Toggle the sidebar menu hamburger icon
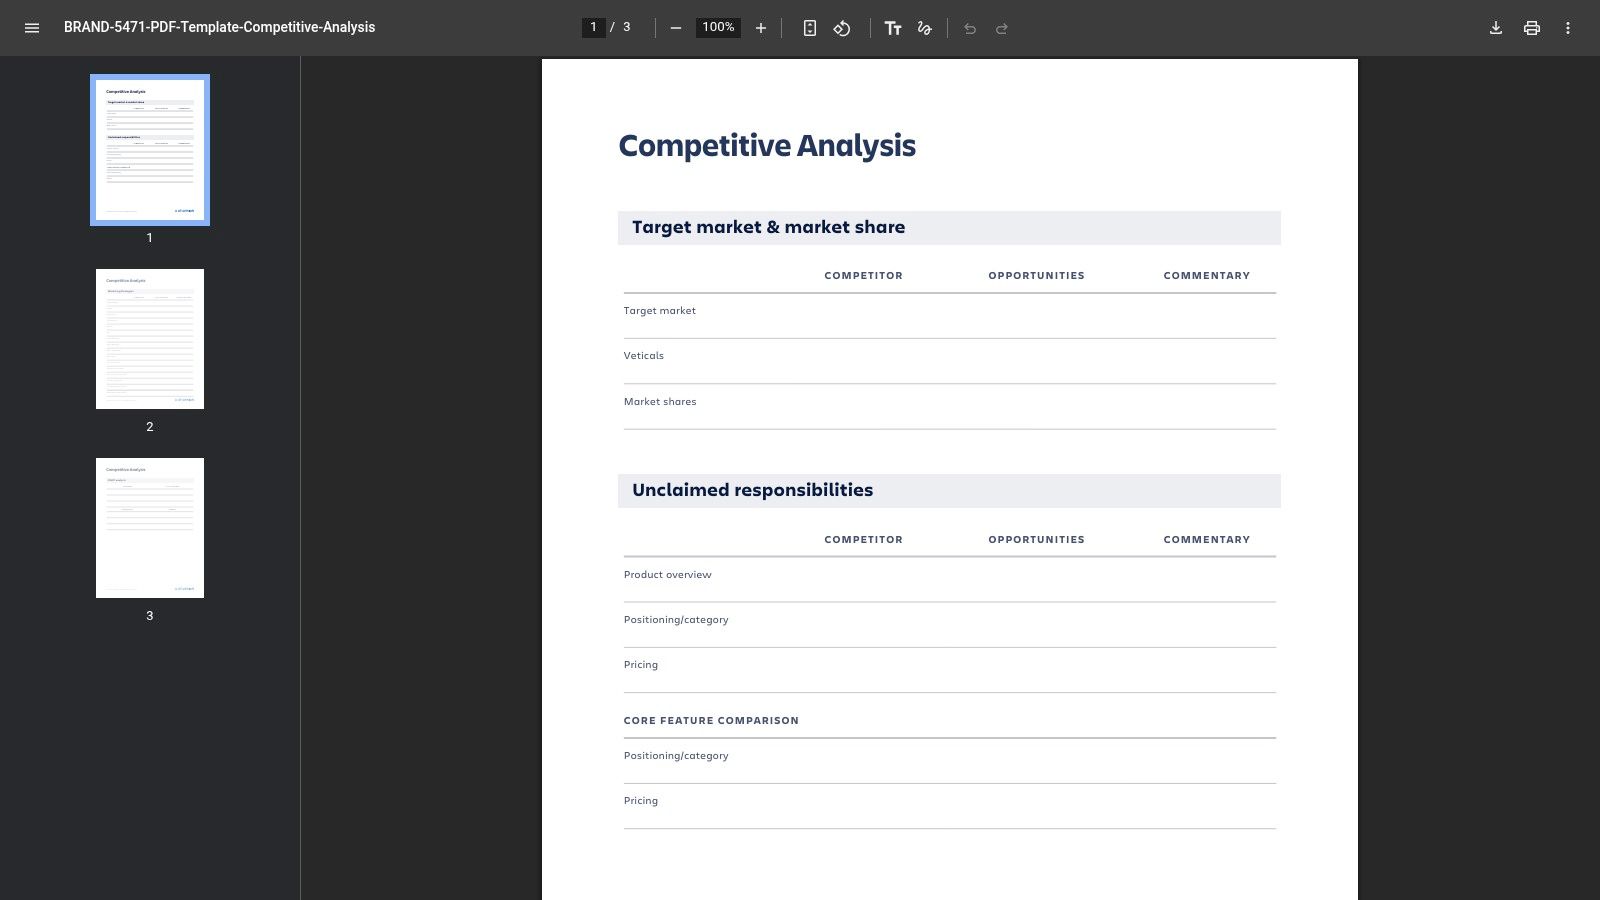Viewport: 1600px width, 900px height. point(32,28)
